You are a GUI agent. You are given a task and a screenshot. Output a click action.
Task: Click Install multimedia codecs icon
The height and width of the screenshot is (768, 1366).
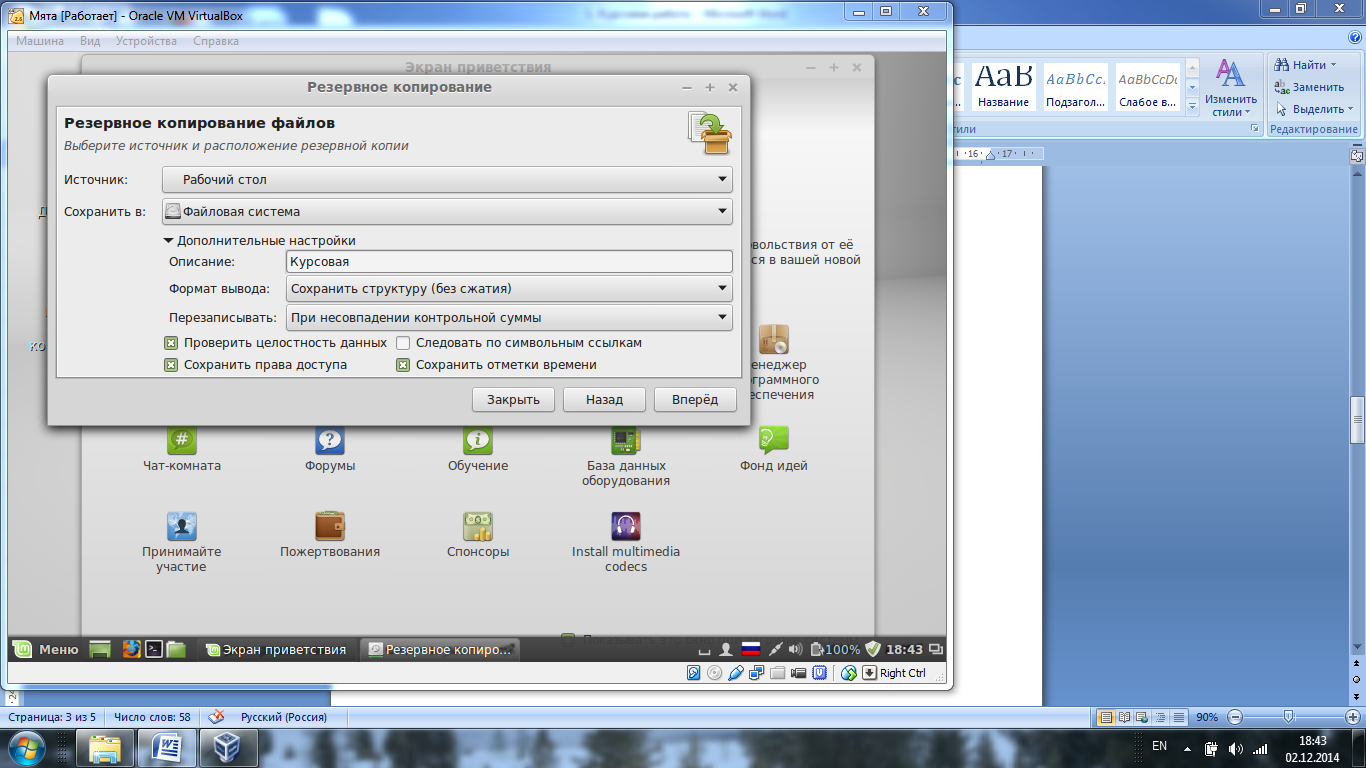point(626,526)
